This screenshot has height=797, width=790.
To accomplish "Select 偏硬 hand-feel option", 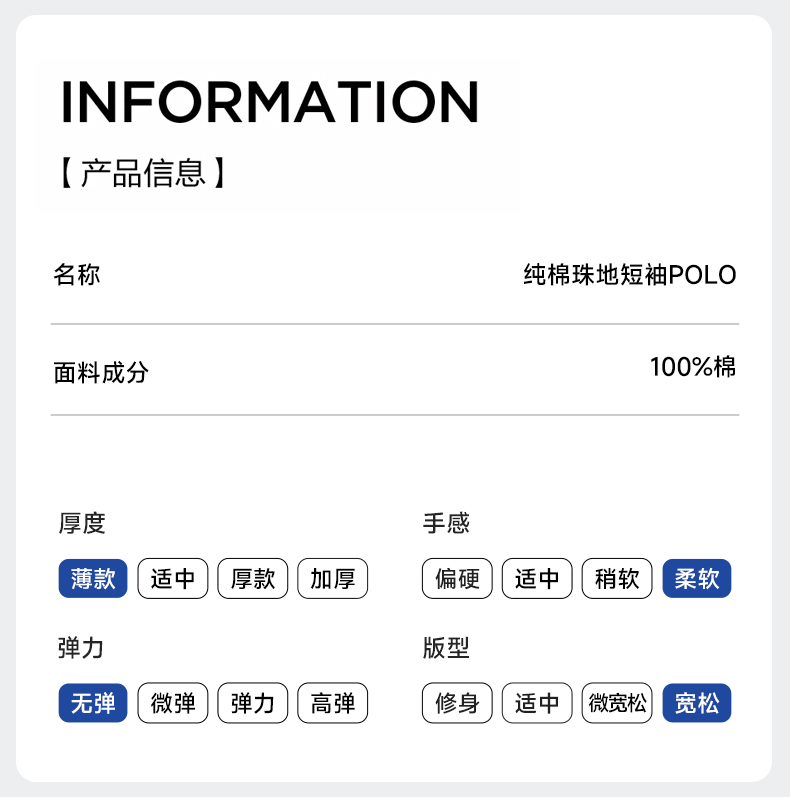I will [x=457, y=579].
